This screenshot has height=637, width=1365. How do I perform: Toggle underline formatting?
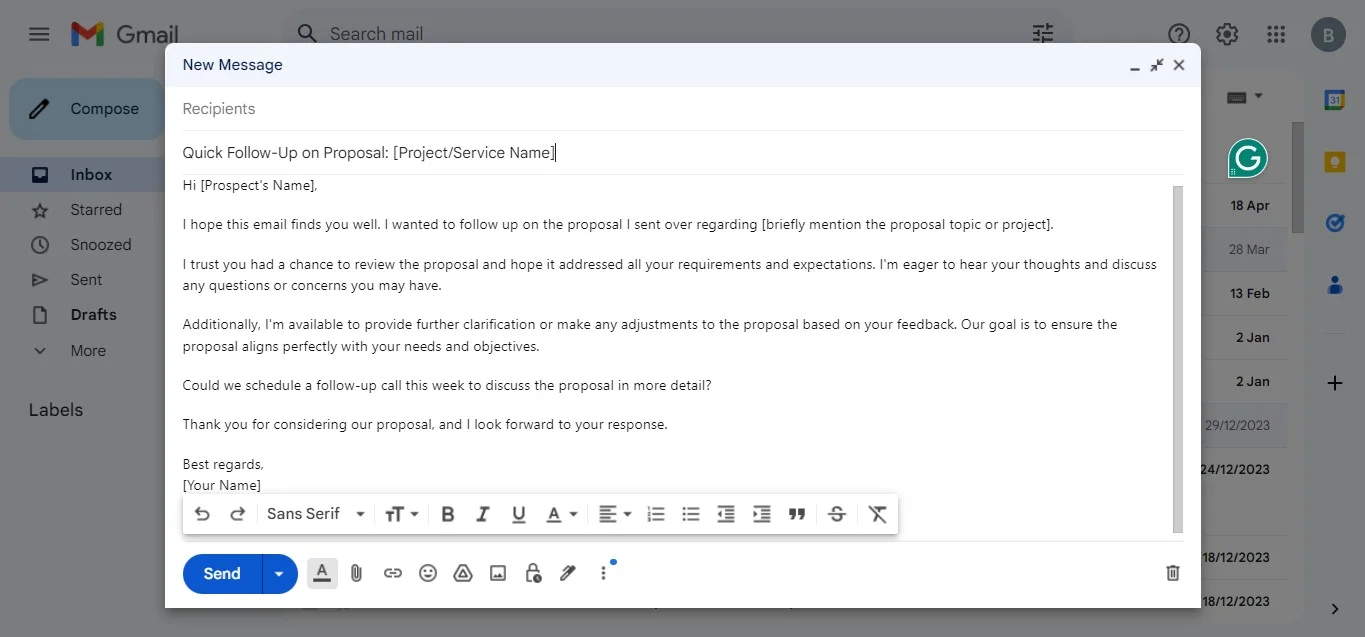(518, 513)
